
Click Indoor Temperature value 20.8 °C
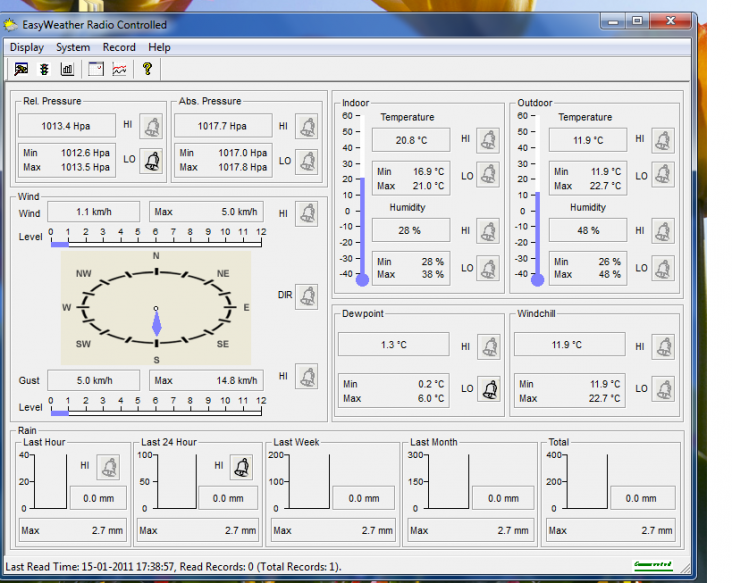(411, 140)
